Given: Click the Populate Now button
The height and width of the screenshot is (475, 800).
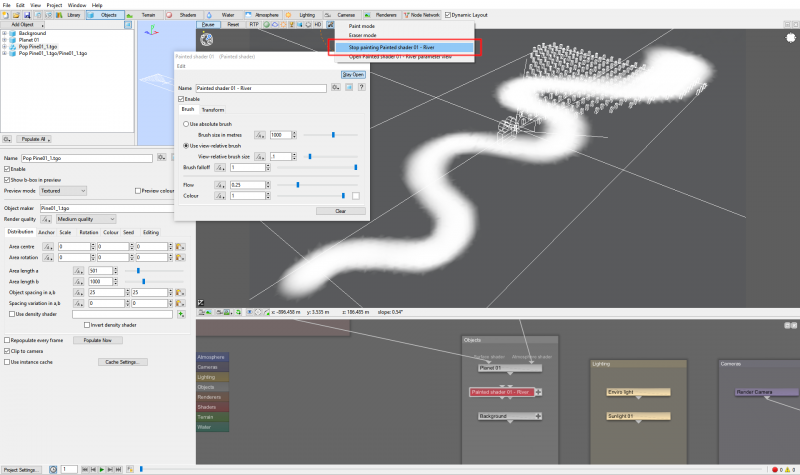Looking at the screenshot, I should 97,340.
